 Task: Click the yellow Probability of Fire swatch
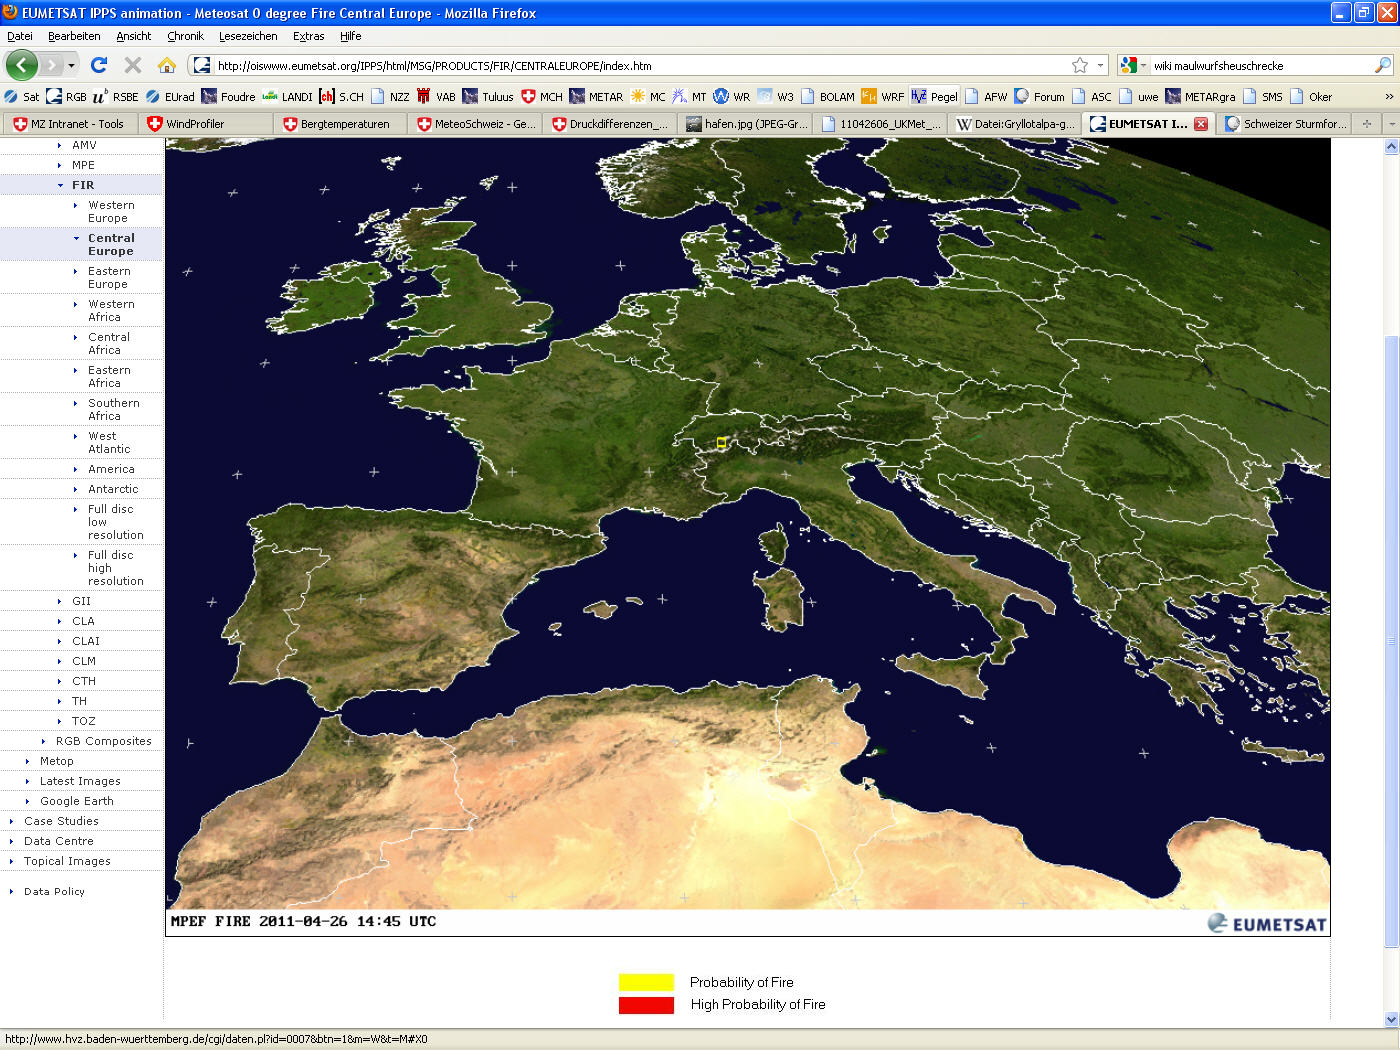tap(646, 982)
